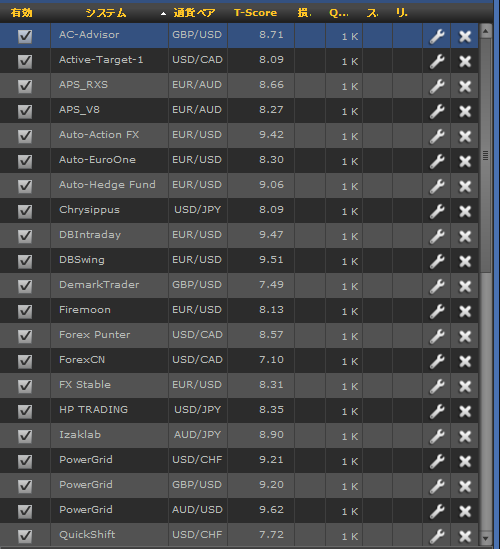The image size is (500, 549).
Task: Remove APS_RXS system
Action: click(x=465, y=86)
